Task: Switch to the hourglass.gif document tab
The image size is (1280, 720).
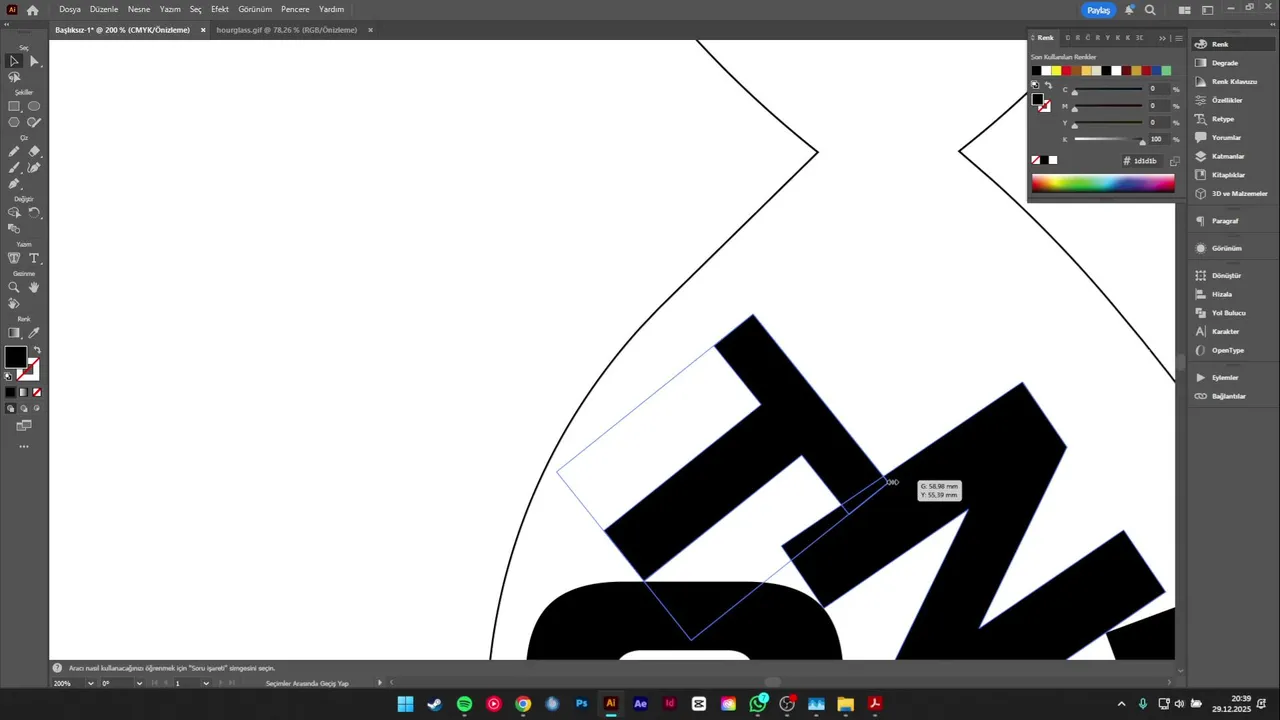Action: pyautogui.click(x=286, y=30)
